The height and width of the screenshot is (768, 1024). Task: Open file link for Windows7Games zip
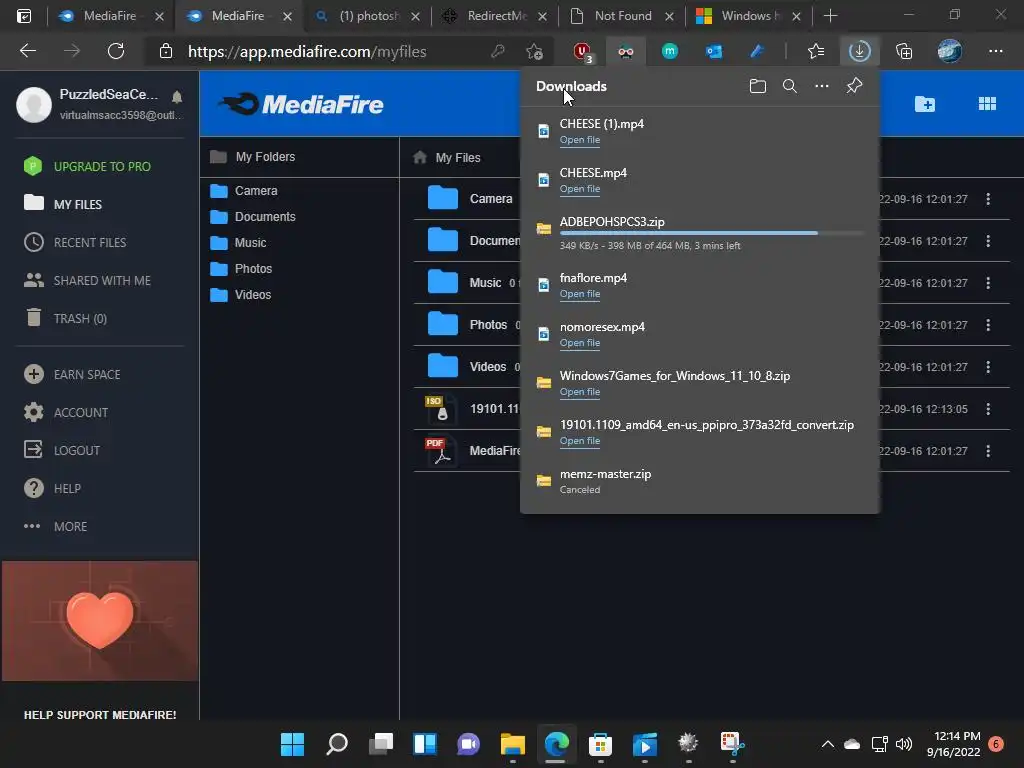pos(579,392)
